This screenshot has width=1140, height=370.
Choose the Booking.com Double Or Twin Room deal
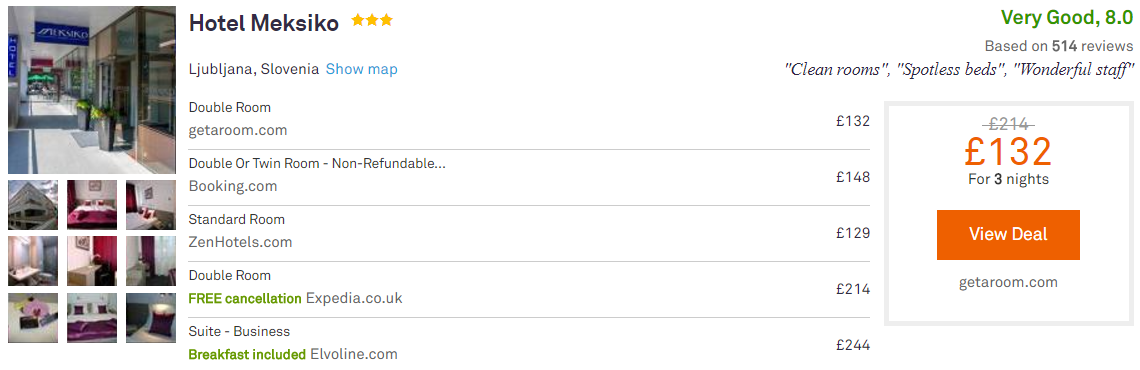coord(529,177)
